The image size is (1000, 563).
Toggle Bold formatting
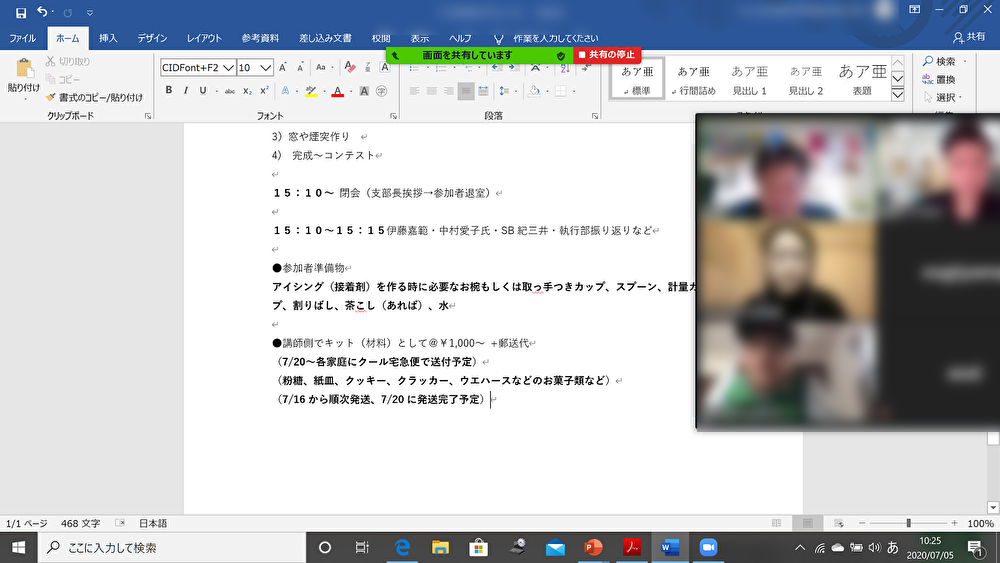pos(169,91)
